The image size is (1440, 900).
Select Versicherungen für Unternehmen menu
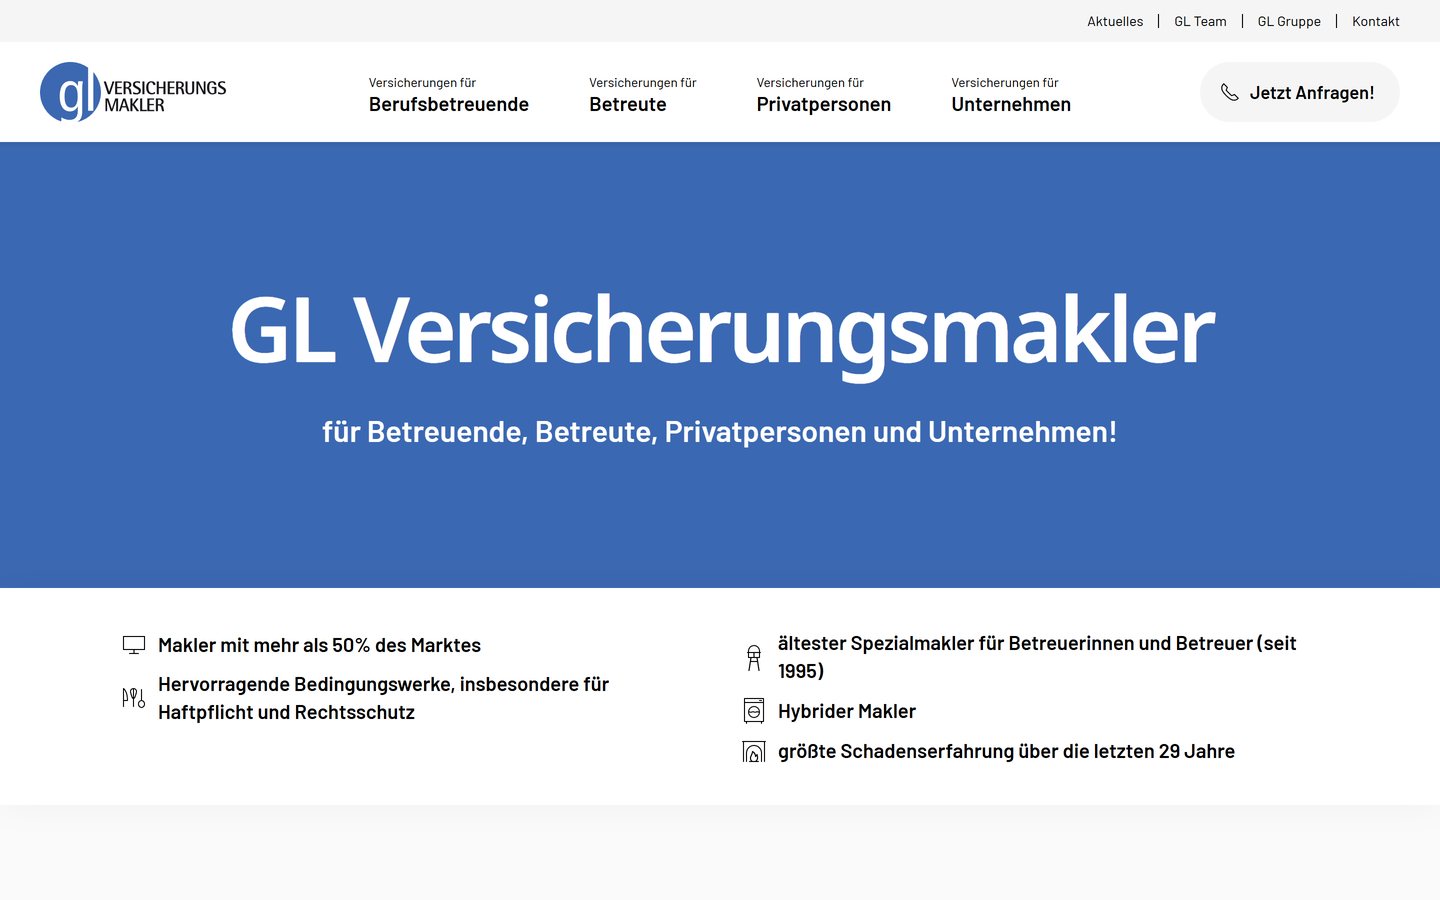click(x=1011, y=95)
